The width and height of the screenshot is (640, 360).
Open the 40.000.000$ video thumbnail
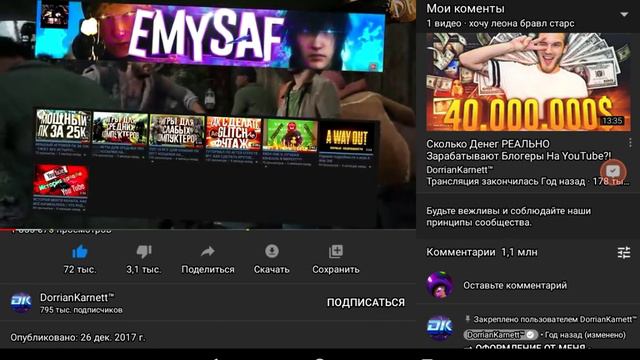pyautogui.click(x=528, y=82)
